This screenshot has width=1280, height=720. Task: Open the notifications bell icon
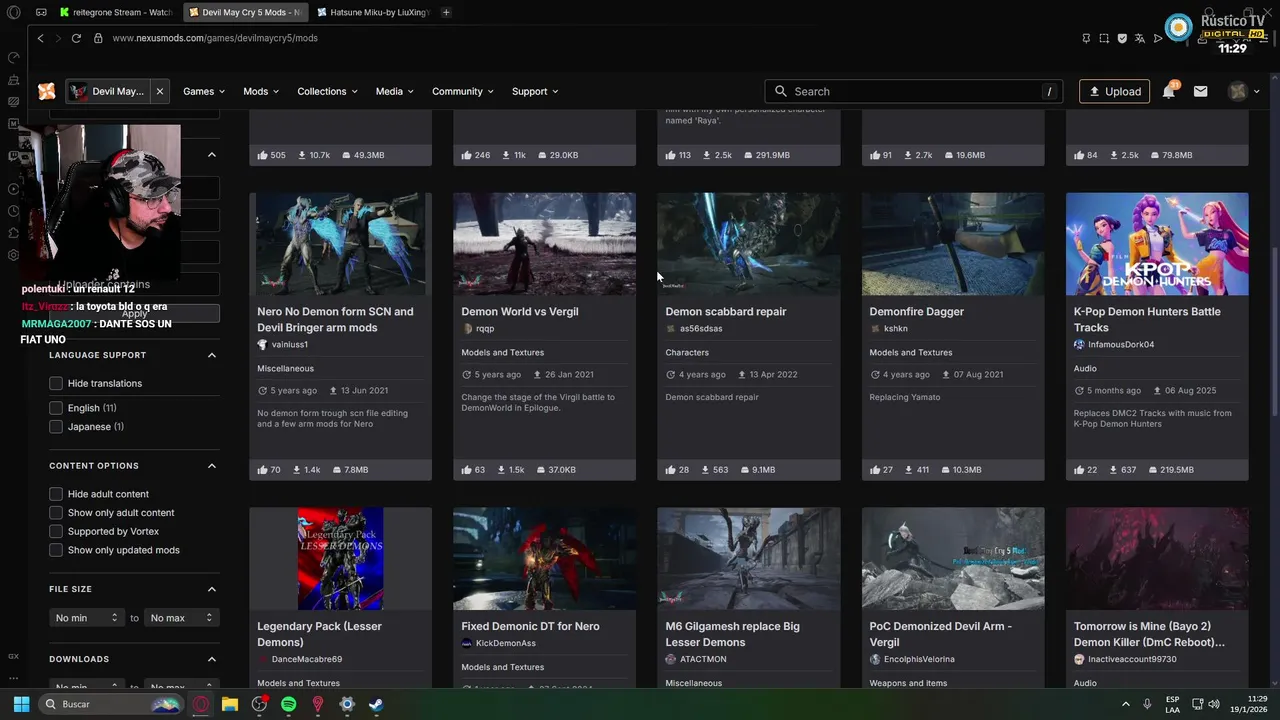point(1168,91)
